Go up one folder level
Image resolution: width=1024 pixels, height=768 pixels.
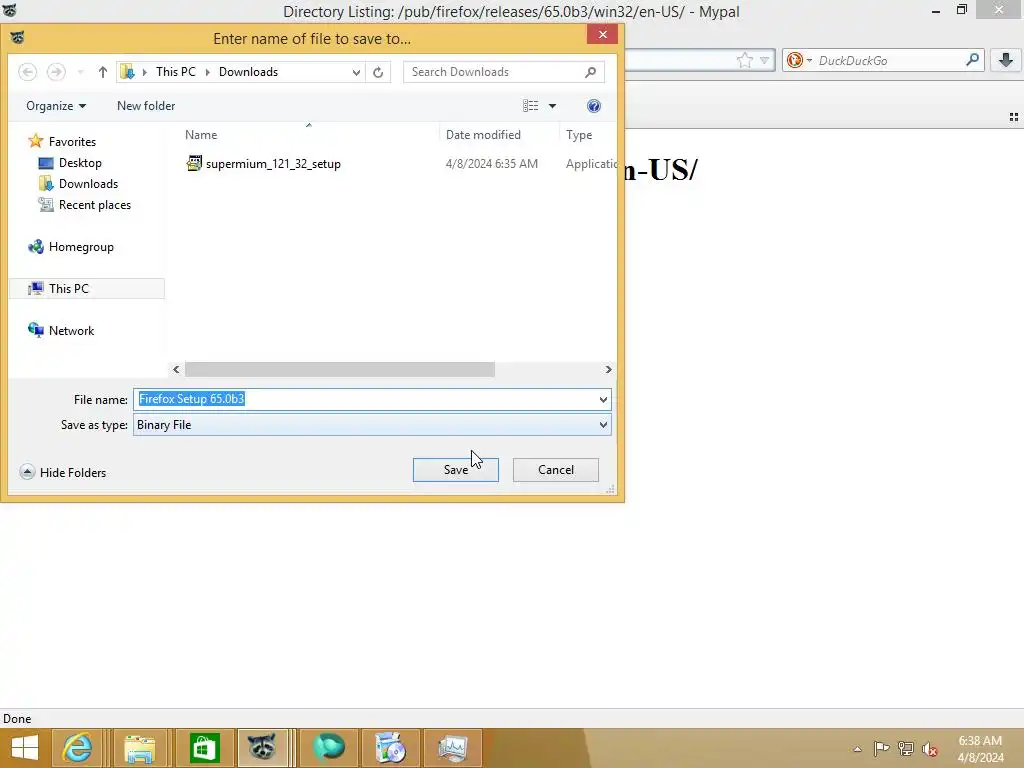coord(103,72)
